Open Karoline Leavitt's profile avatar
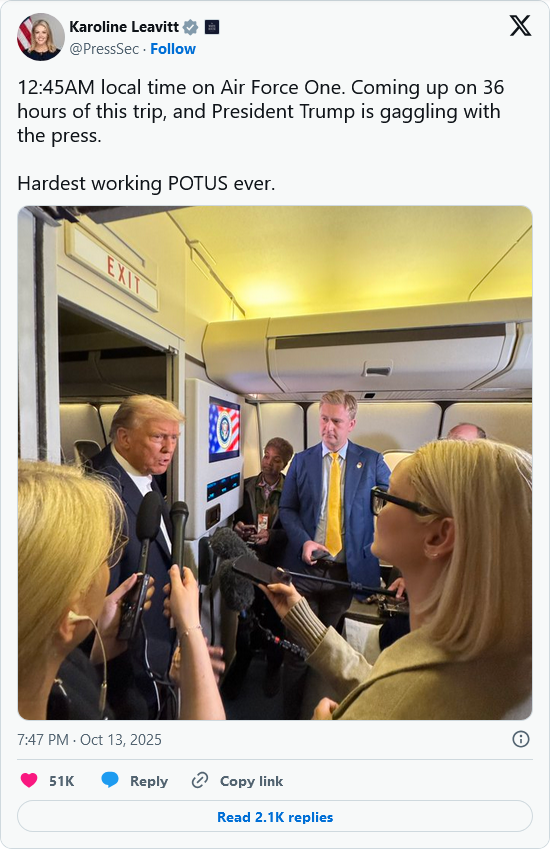 pos(41,37)
